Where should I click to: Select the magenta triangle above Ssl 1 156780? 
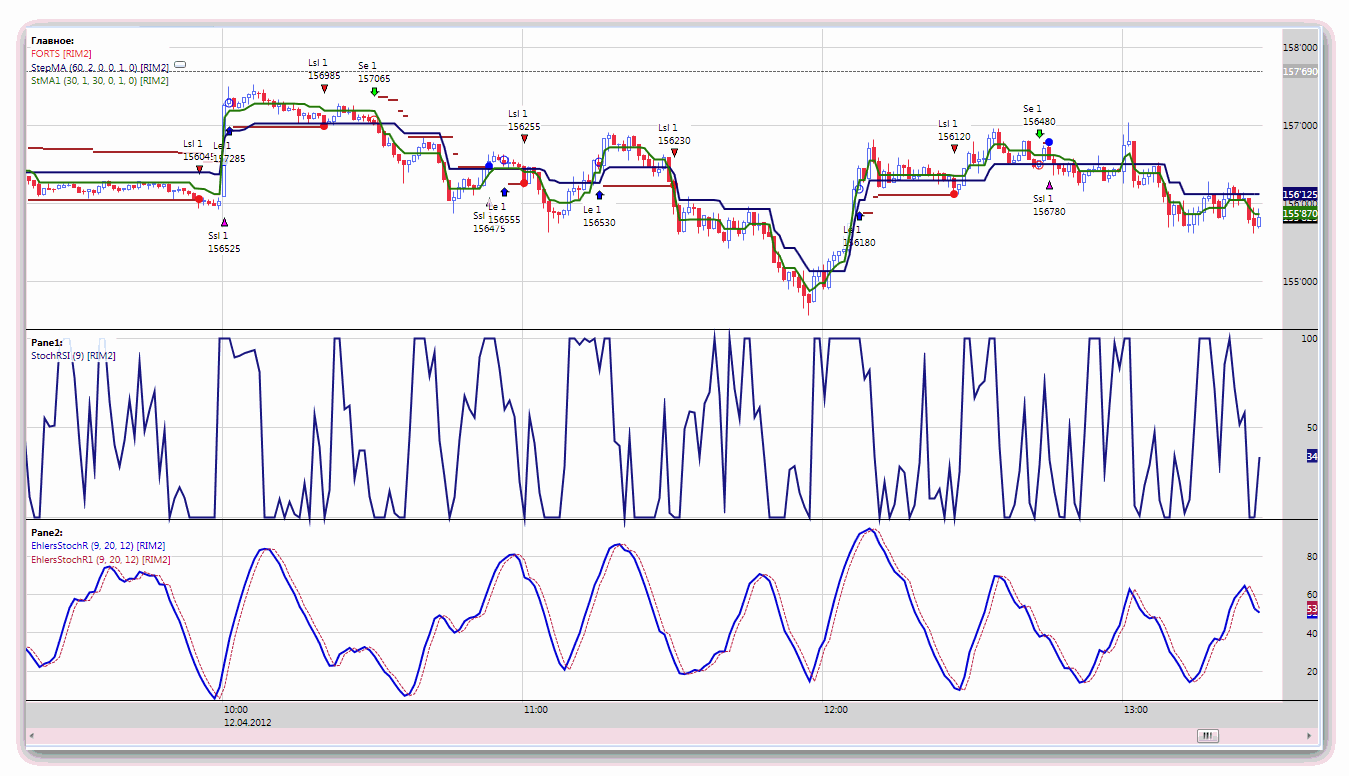(x=1049, y=185)
